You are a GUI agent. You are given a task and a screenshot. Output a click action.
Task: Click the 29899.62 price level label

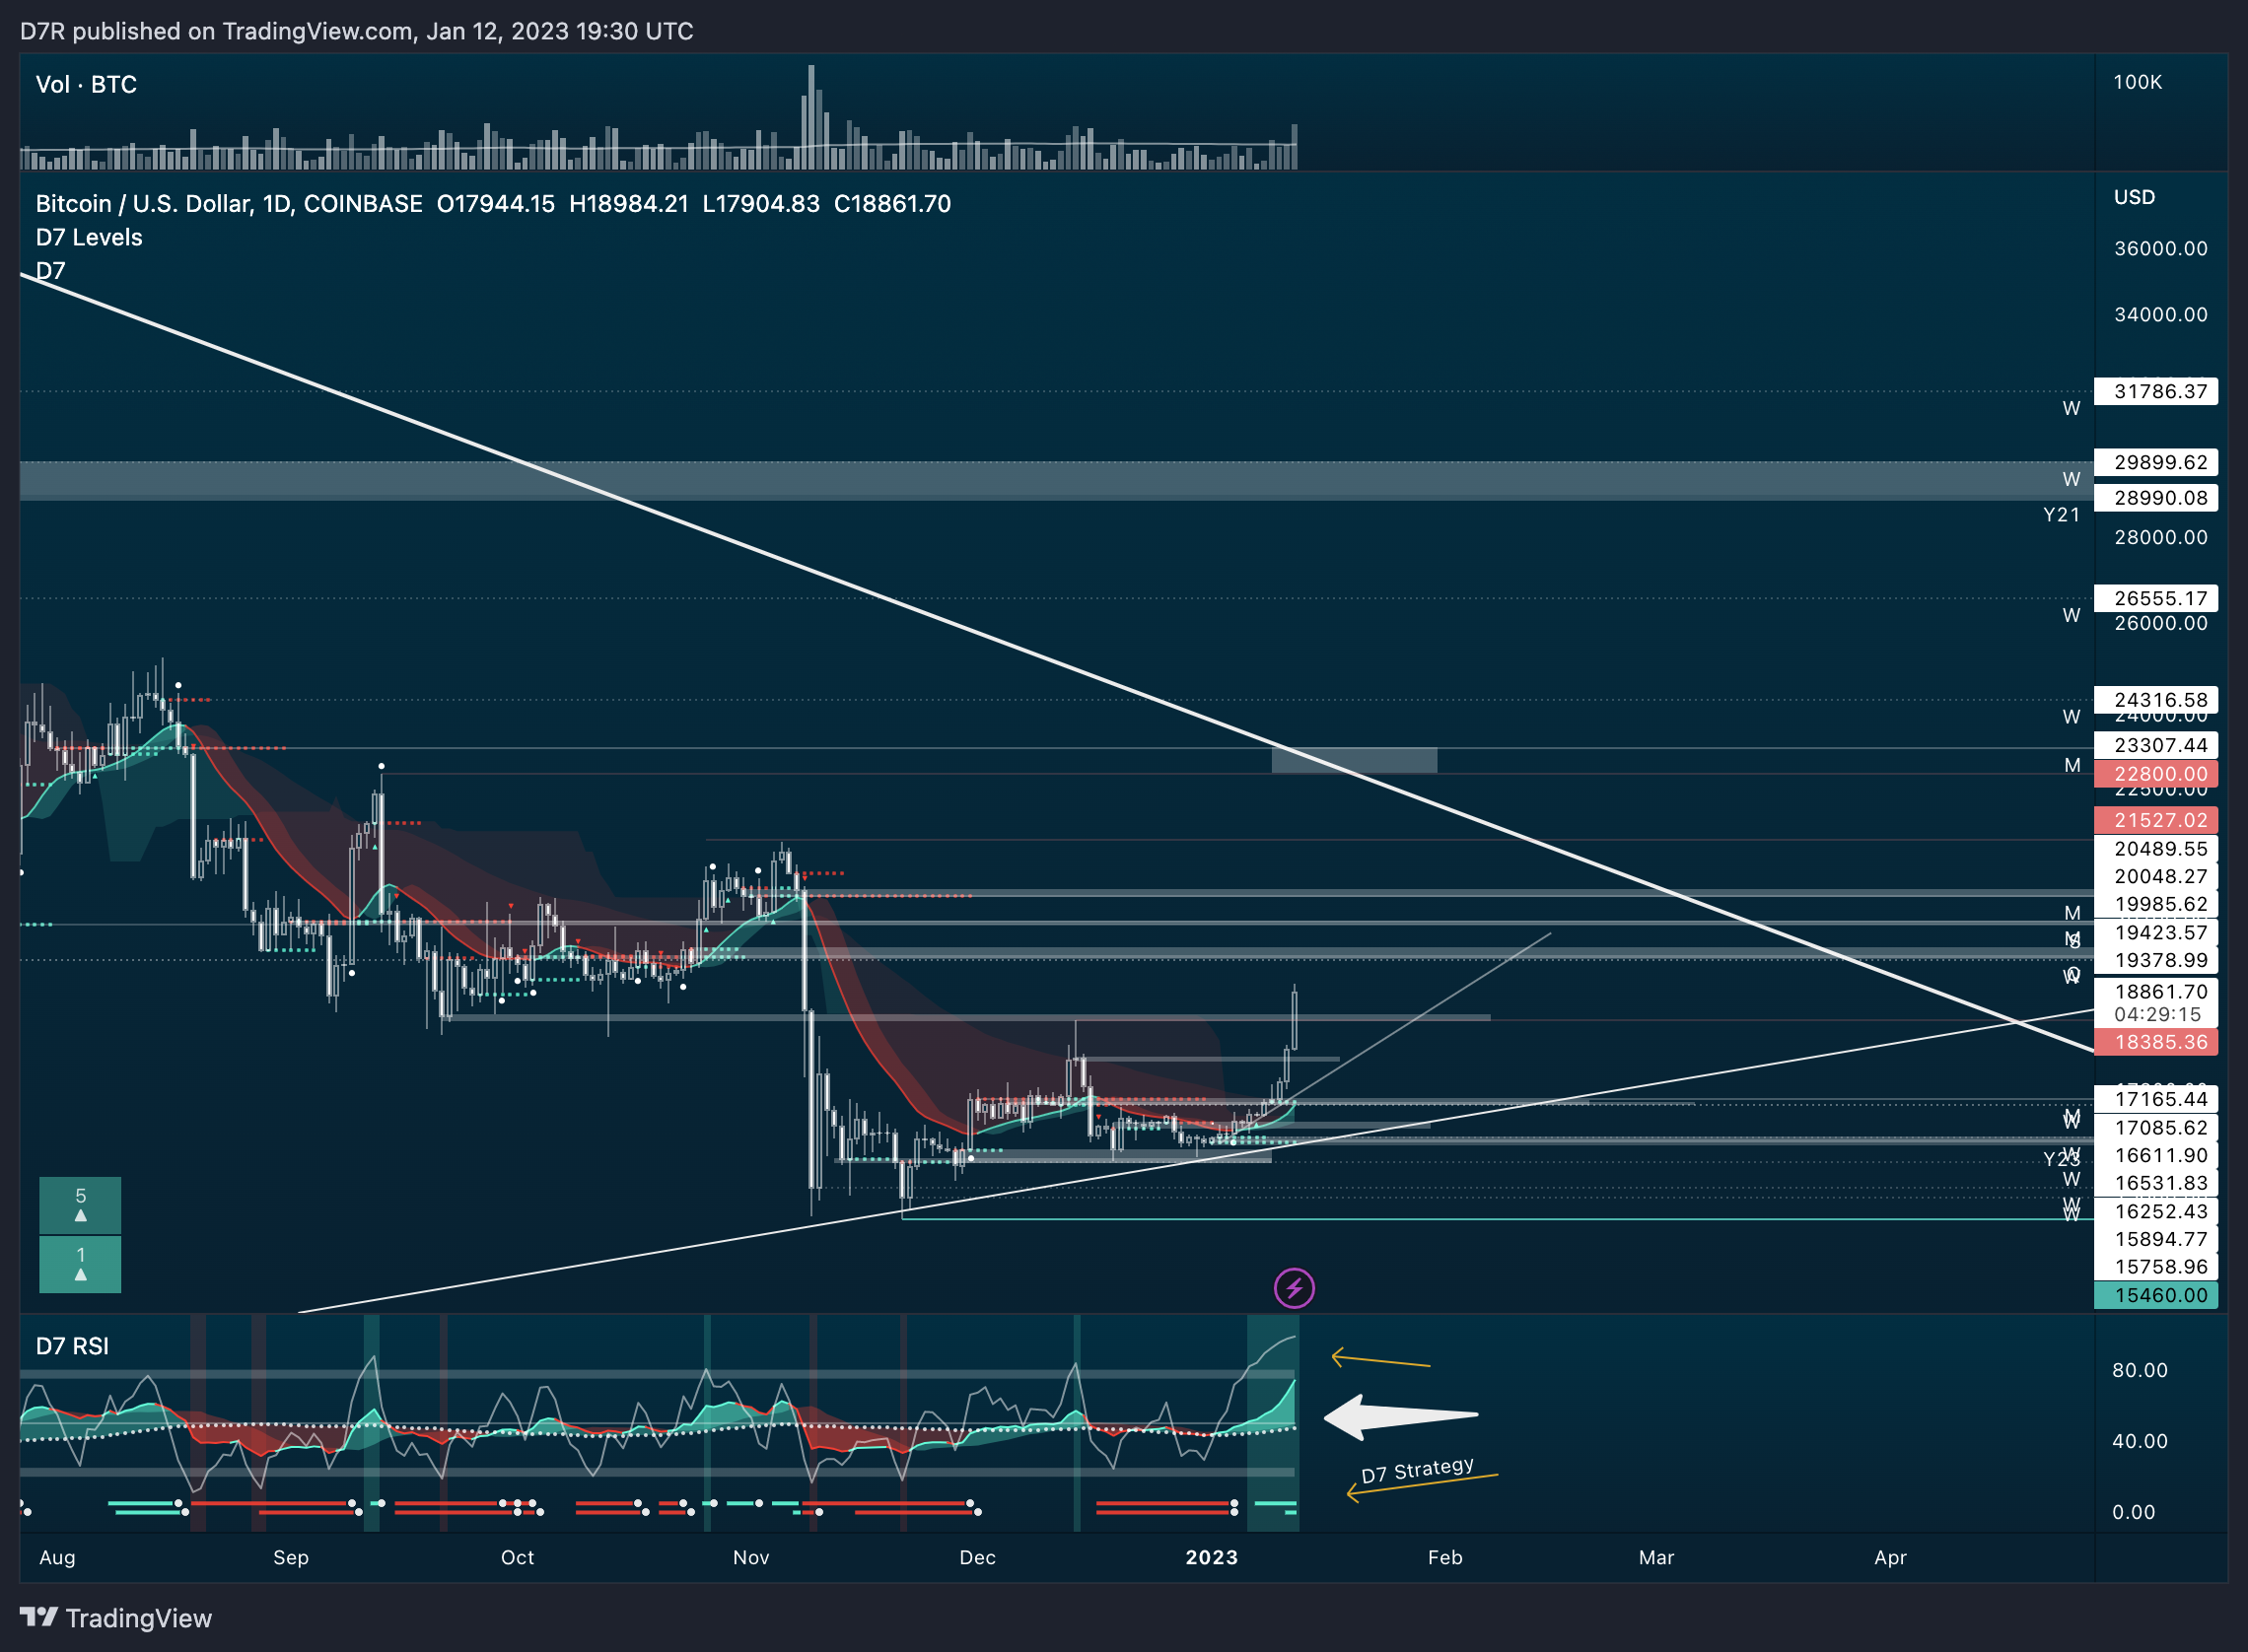(2155, 462)
